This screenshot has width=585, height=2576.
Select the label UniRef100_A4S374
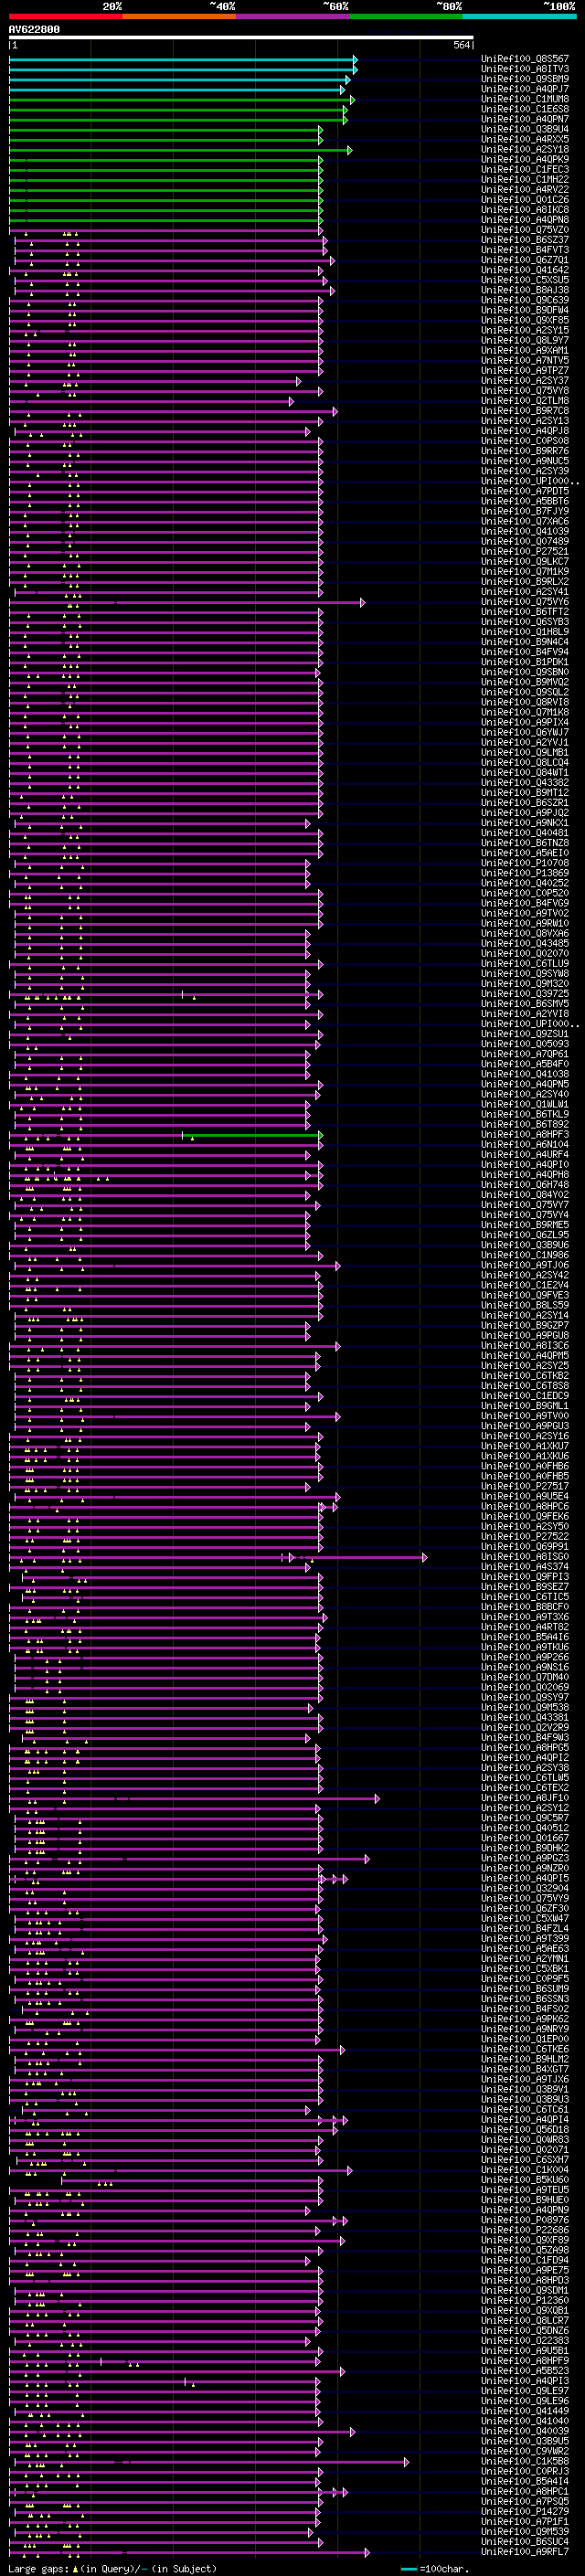[x=525, y=1566]
